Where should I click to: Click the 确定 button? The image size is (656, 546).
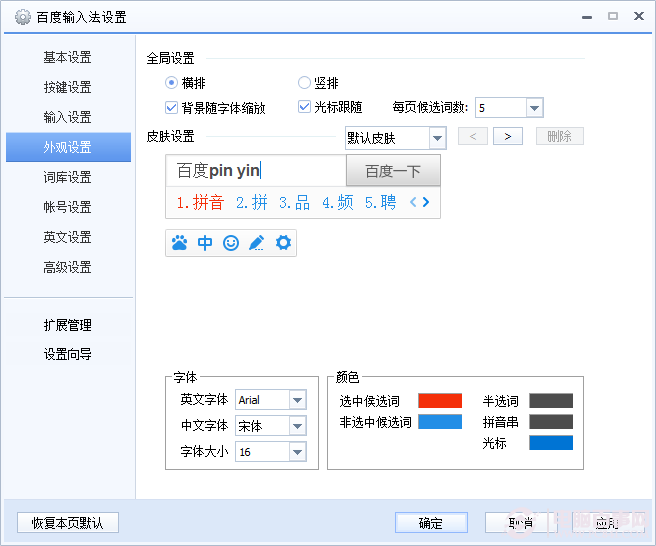point(431,523)
